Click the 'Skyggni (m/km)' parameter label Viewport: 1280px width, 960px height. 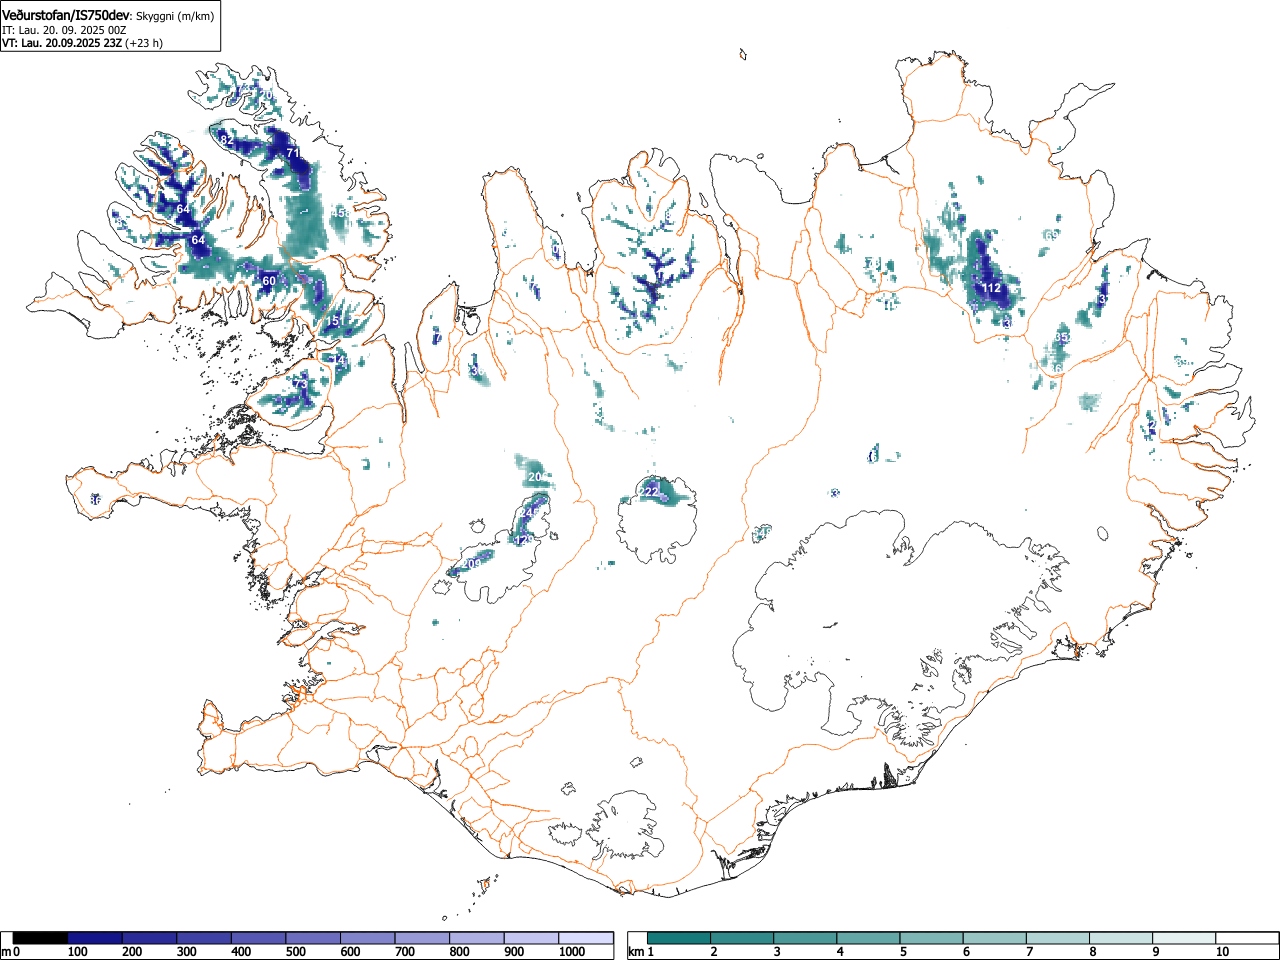coord(175,16)
